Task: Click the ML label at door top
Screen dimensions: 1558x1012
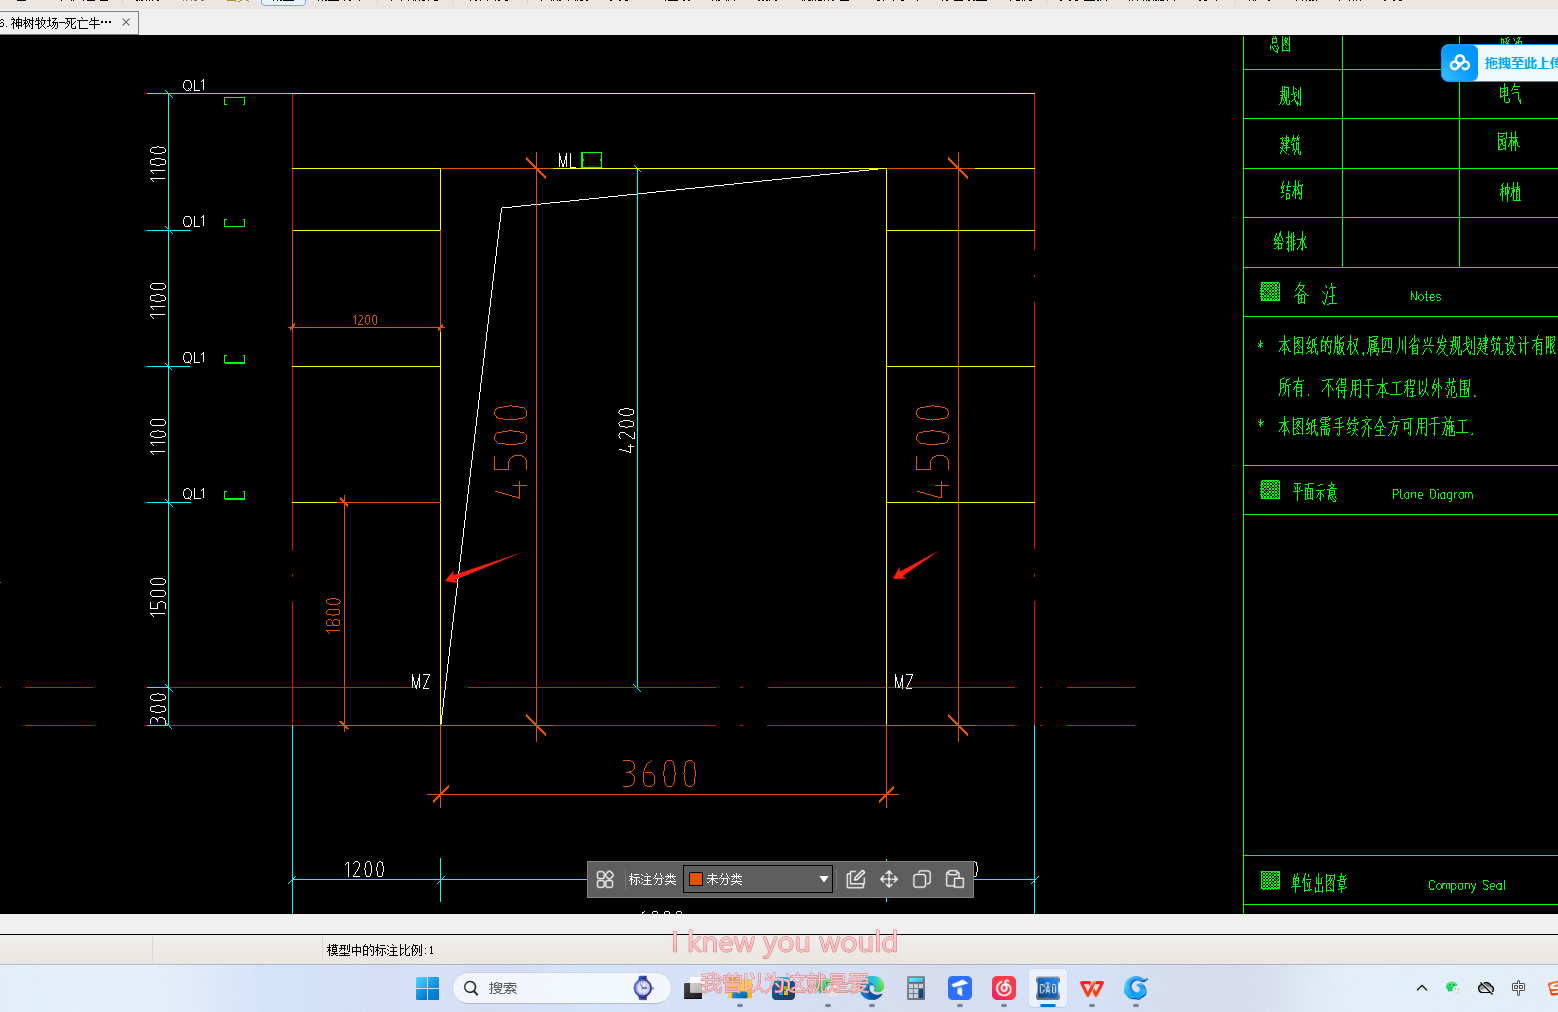Action: point(566,160)
